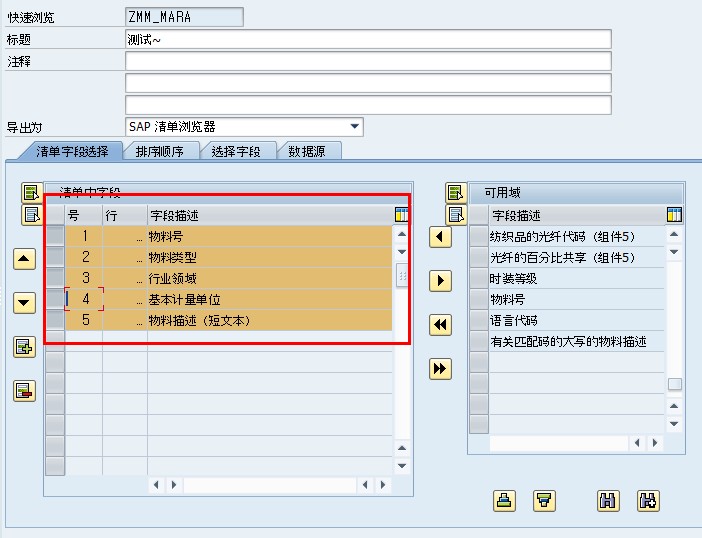Click double right arrow to remove all fields

coord(440,368)
